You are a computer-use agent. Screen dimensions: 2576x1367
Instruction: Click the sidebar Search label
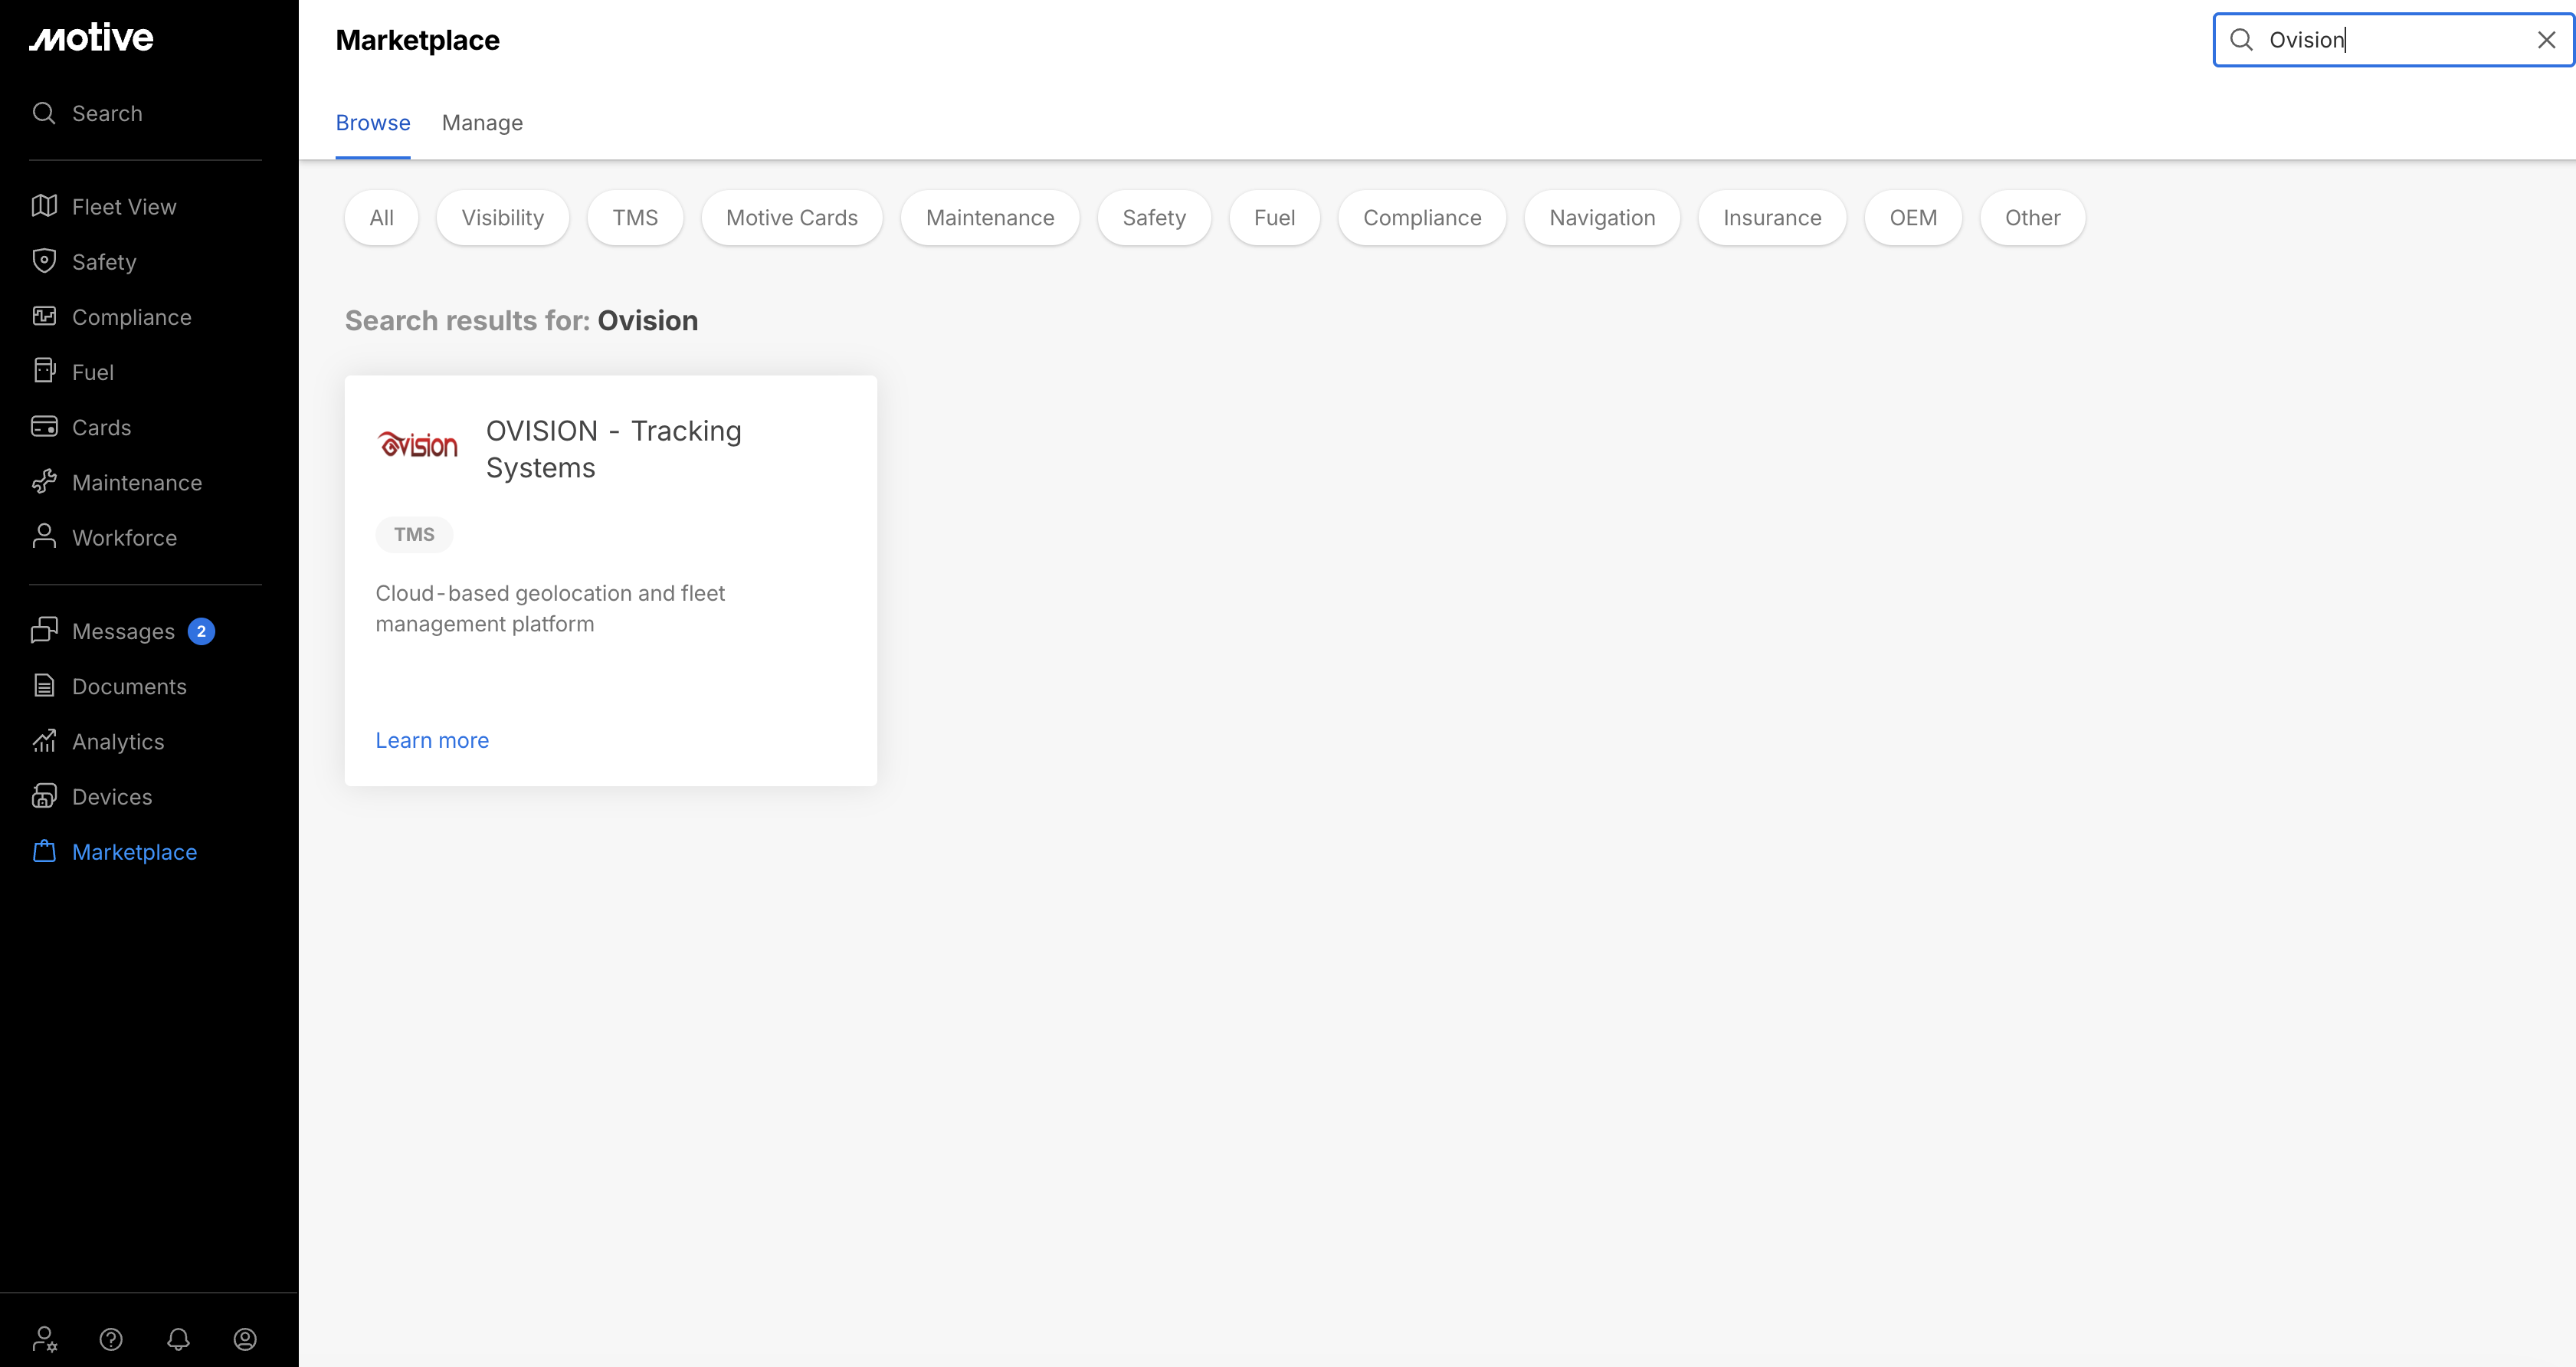[x=107, y=114]
